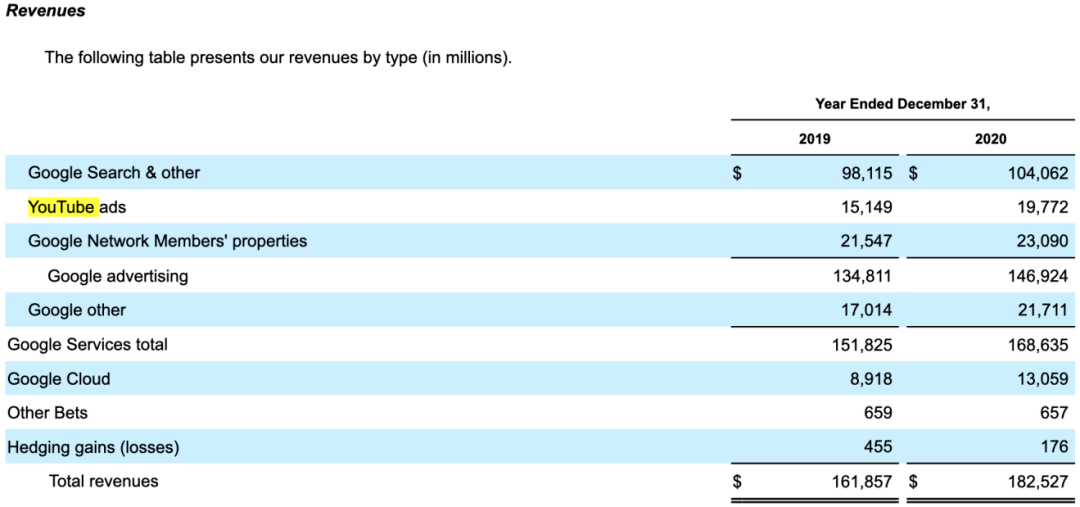Click the sentence introducing the revenues table
Image resolution: width=1080 pixels, height=507 pixels.
[278, 58]
